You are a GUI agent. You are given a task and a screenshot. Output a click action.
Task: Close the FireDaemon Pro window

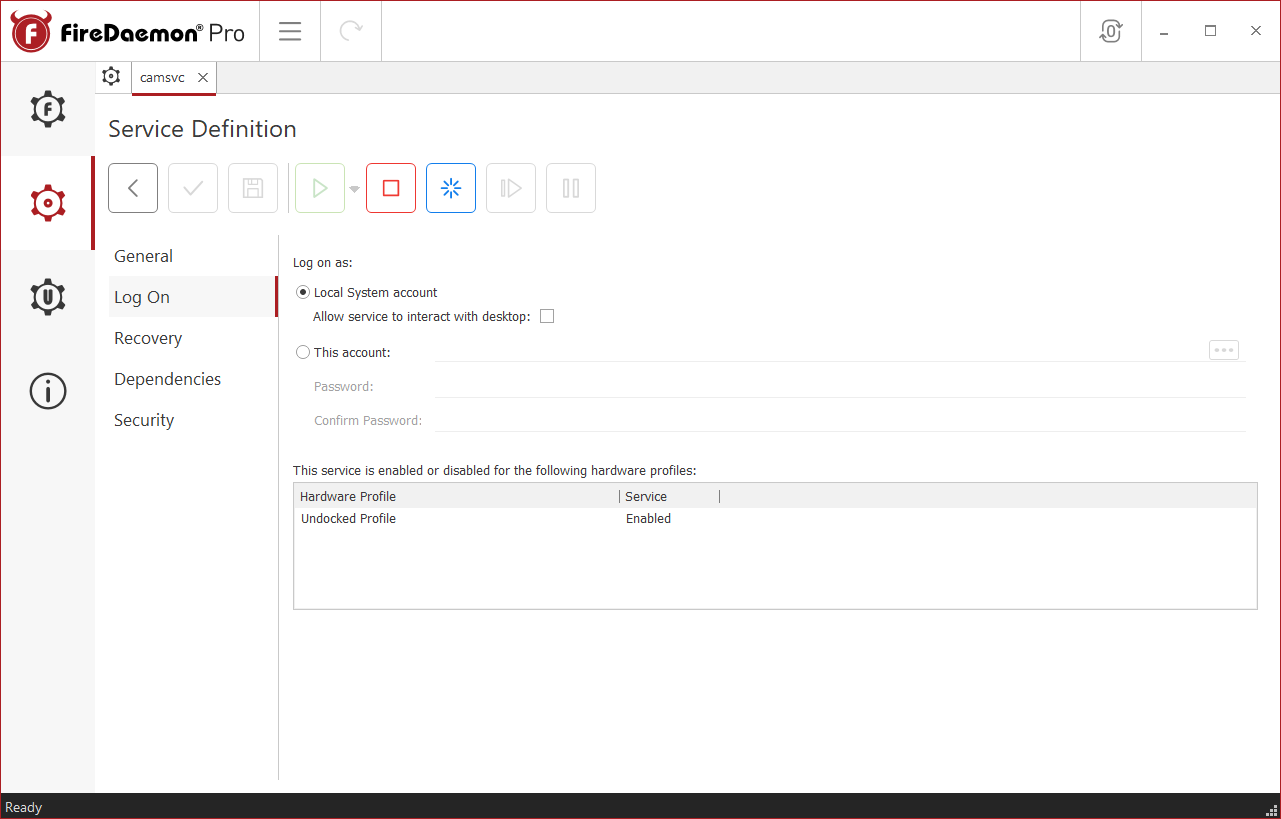tap(1256, 31)
